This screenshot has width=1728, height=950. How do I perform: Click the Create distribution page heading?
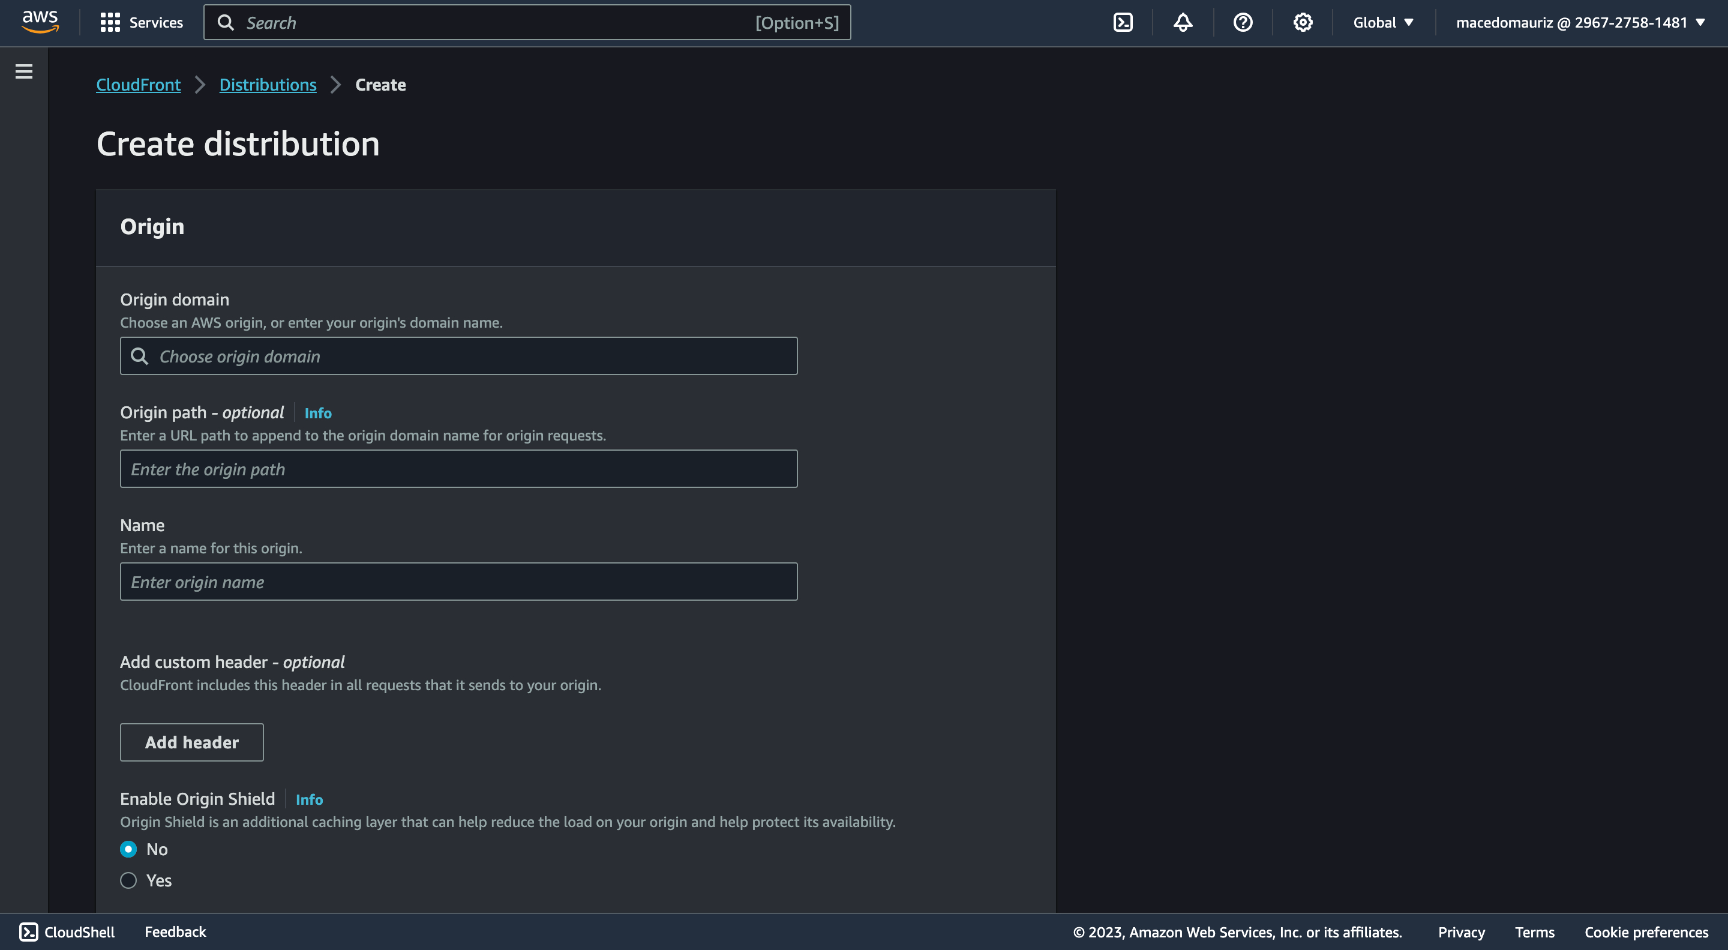(238, 144)
